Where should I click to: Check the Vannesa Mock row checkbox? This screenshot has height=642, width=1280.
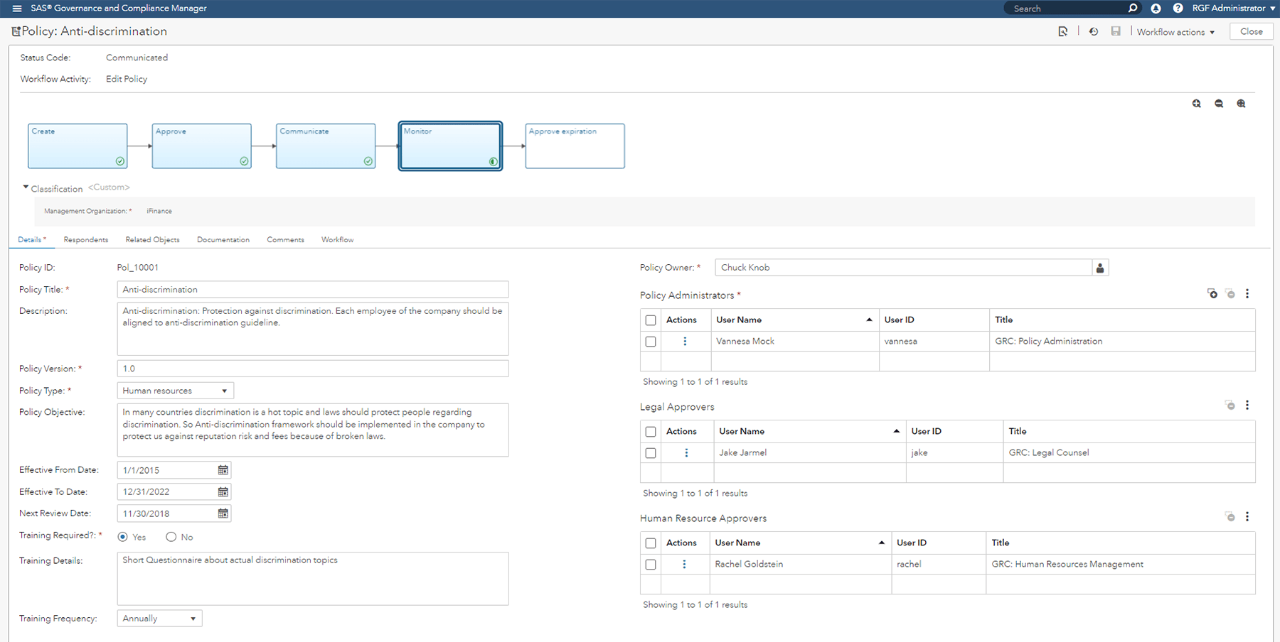[651, 342]
